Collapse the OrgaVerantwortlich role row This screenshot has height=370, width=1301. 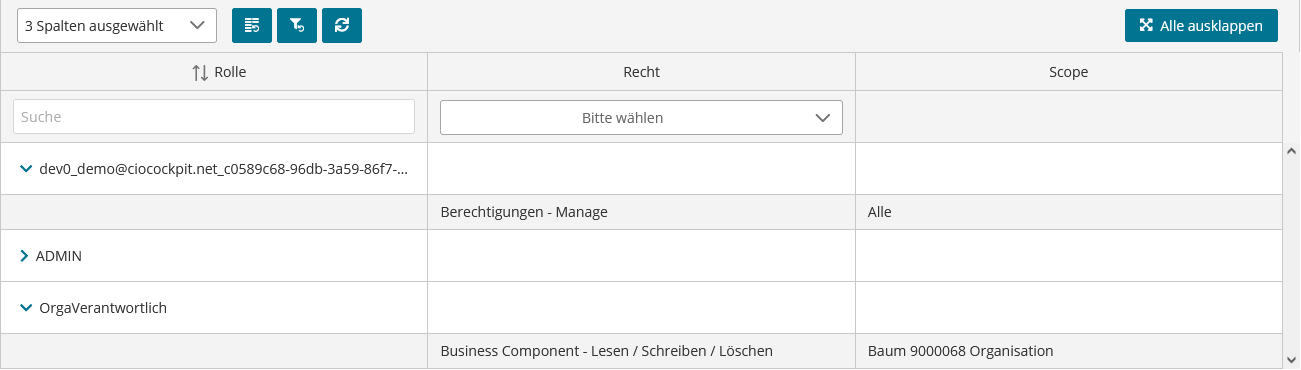pyautogui.click(x=26, y=308)
